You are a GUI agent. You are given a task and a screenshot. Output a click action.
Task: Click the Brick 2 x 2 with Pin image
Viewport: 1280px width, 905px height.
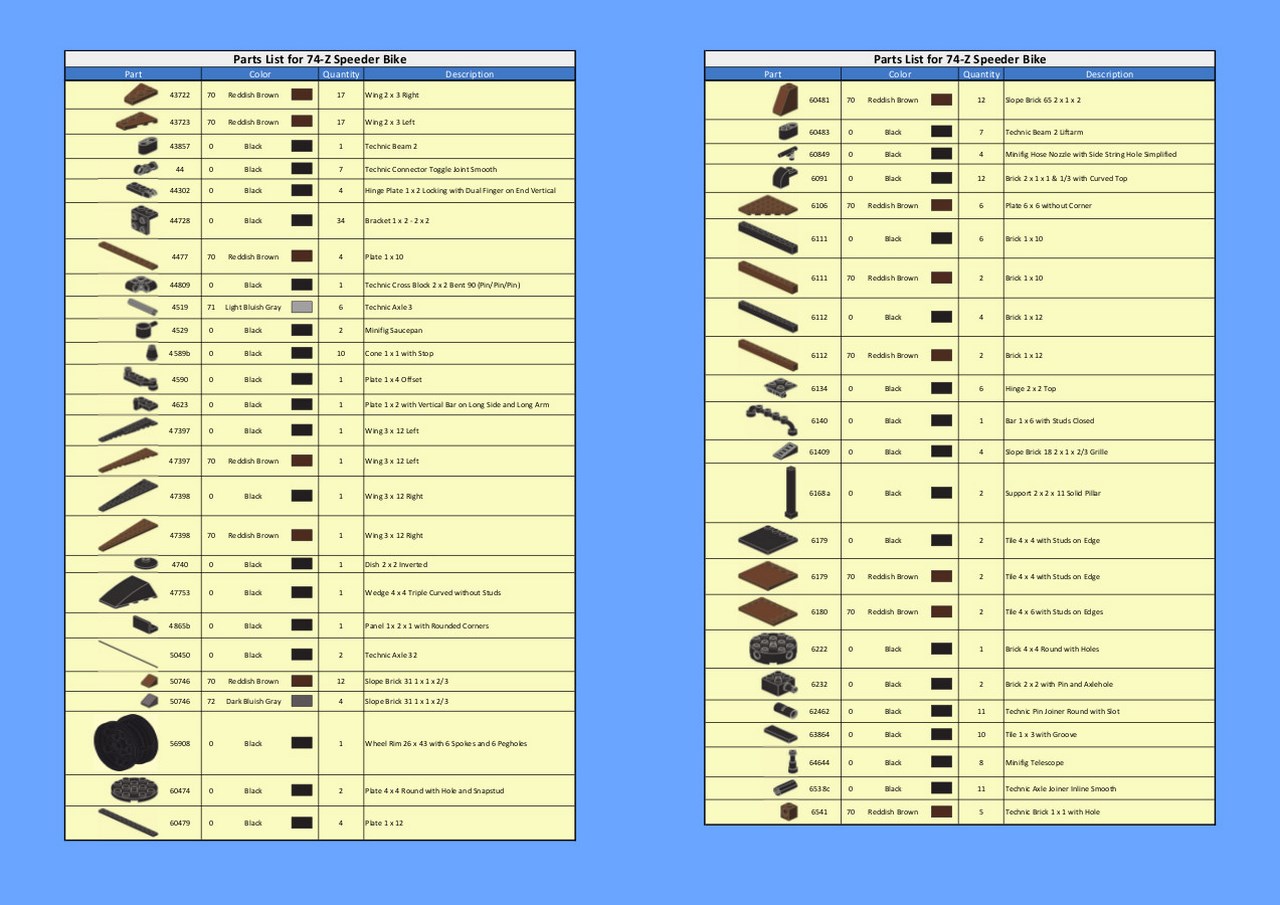point(778,684)
